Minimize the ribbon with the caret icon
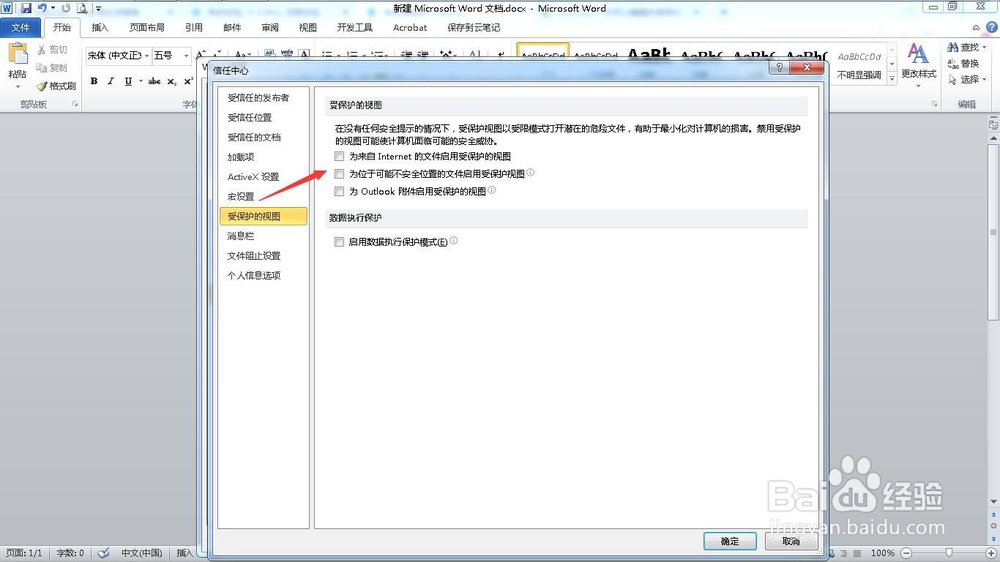This screenshot has height=562, width=1000. (x=976, y=27)
